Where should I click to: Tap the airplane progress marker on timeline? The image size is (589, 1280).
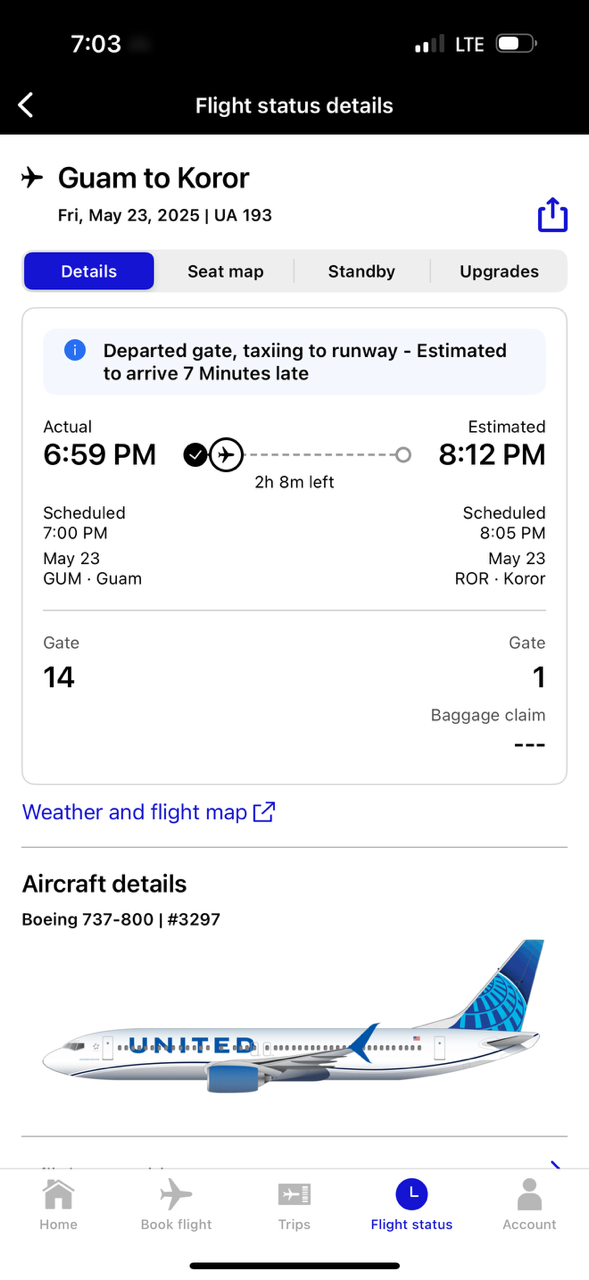[227, 455]
